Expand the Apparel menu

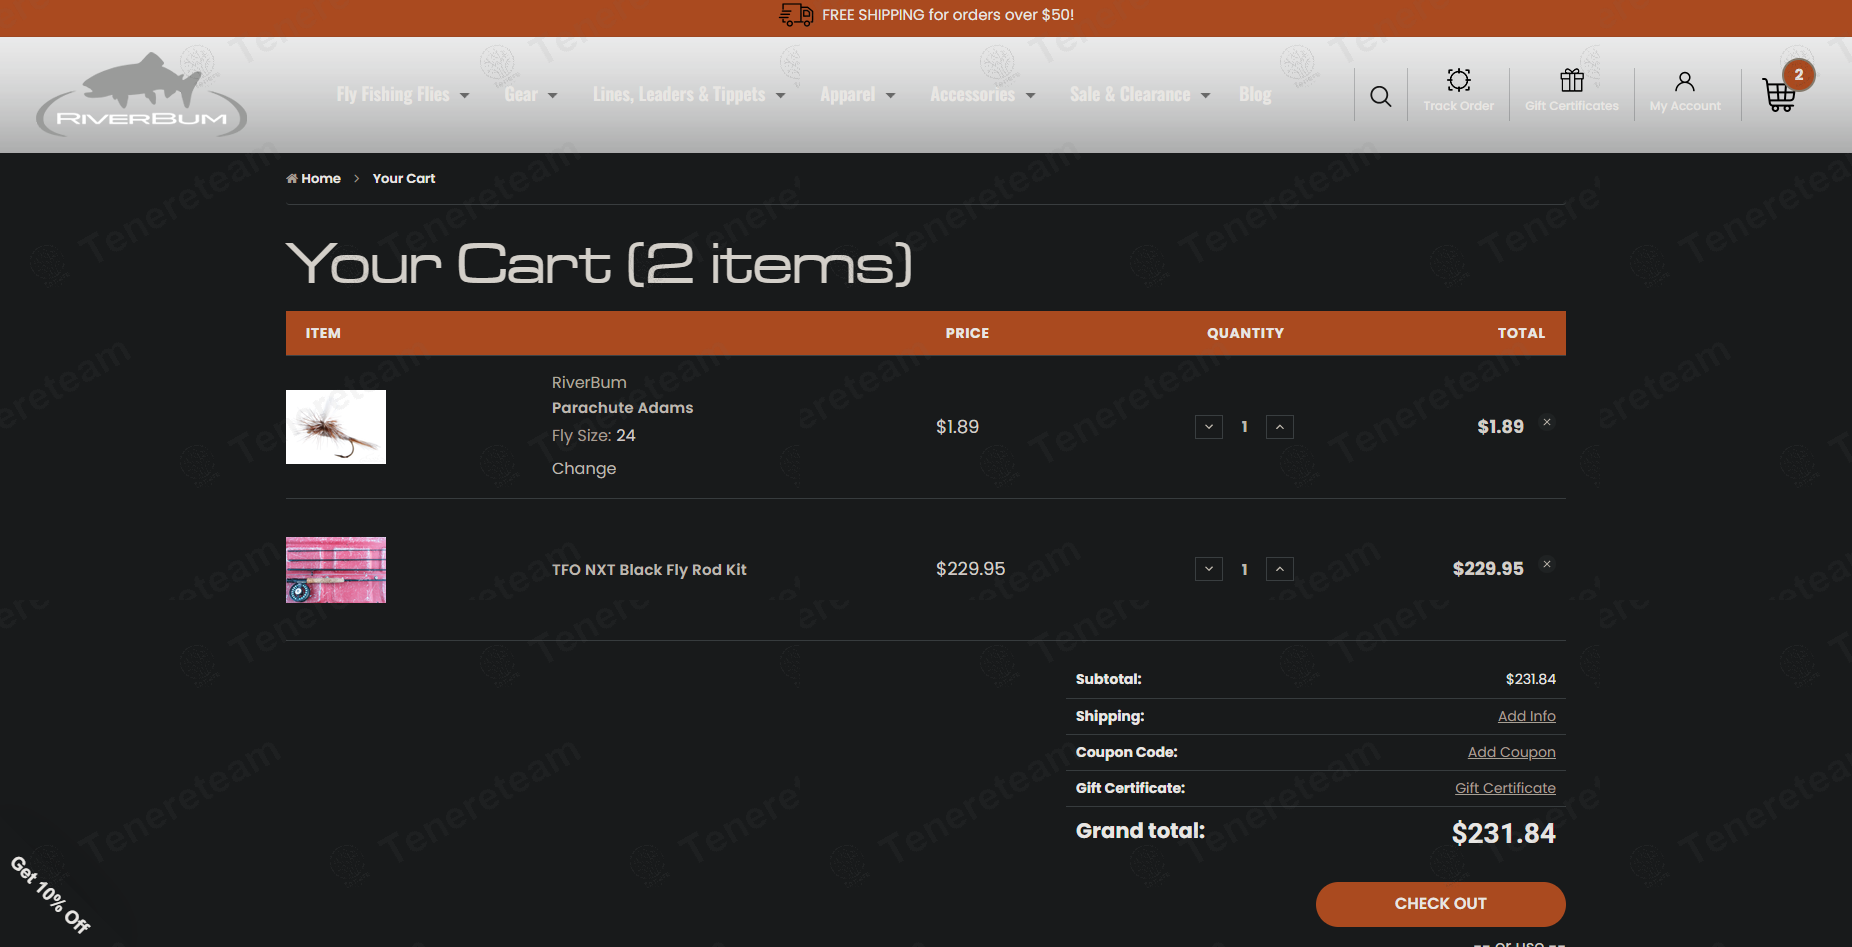pos(858,94)
